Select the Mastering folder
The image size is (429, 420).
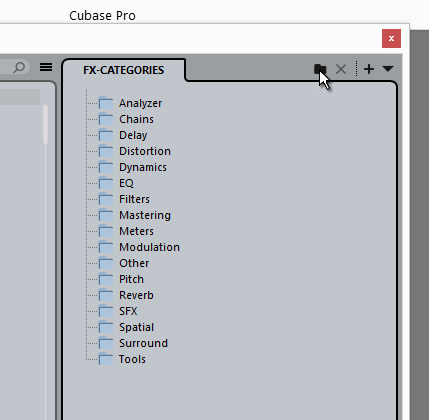coord(145,215)
